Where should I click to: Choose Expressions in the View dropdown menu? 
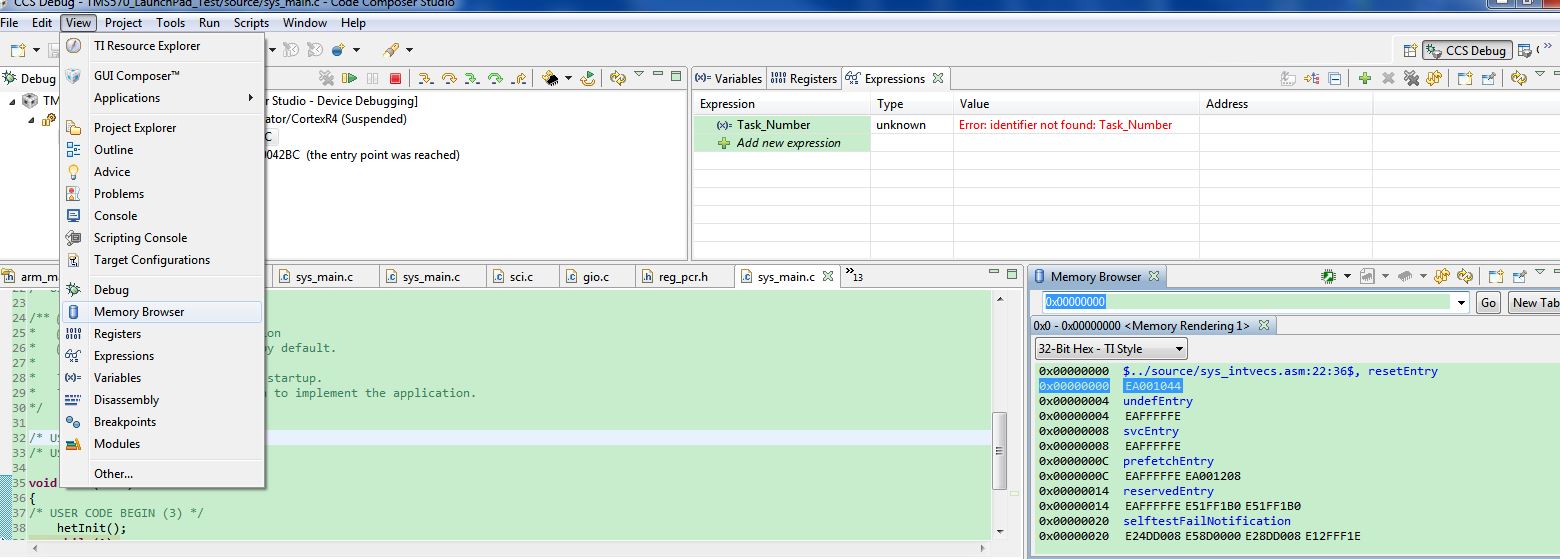pos(162,356)
